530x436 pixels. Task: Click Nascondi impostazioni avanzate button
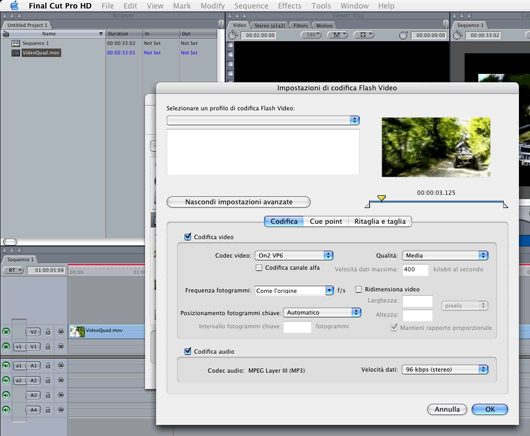click(239, 202)
